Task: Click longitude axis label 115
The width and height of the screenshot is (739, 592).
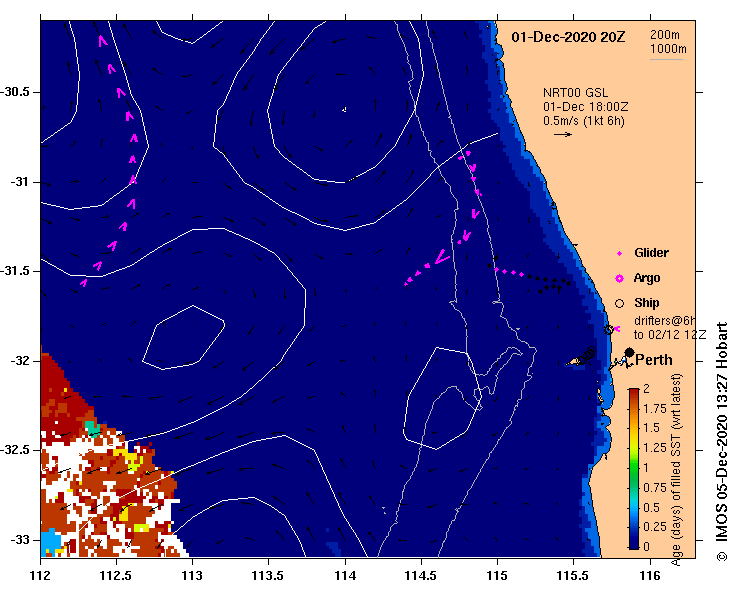Action: click(x=497, y=576)
